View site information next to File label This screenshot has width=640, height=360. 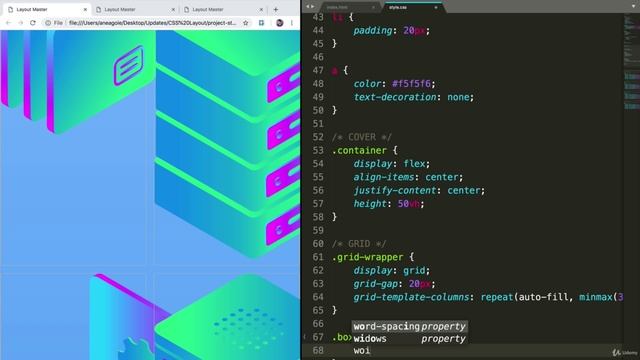[x=48, y=23]
